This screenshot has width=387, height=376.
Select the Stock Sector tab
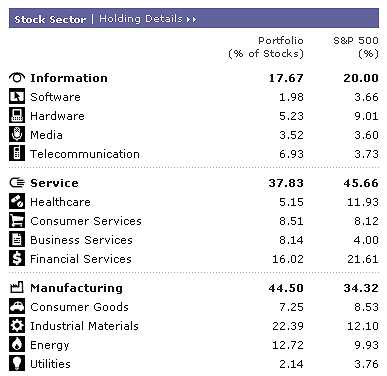(x=50, y=19)
